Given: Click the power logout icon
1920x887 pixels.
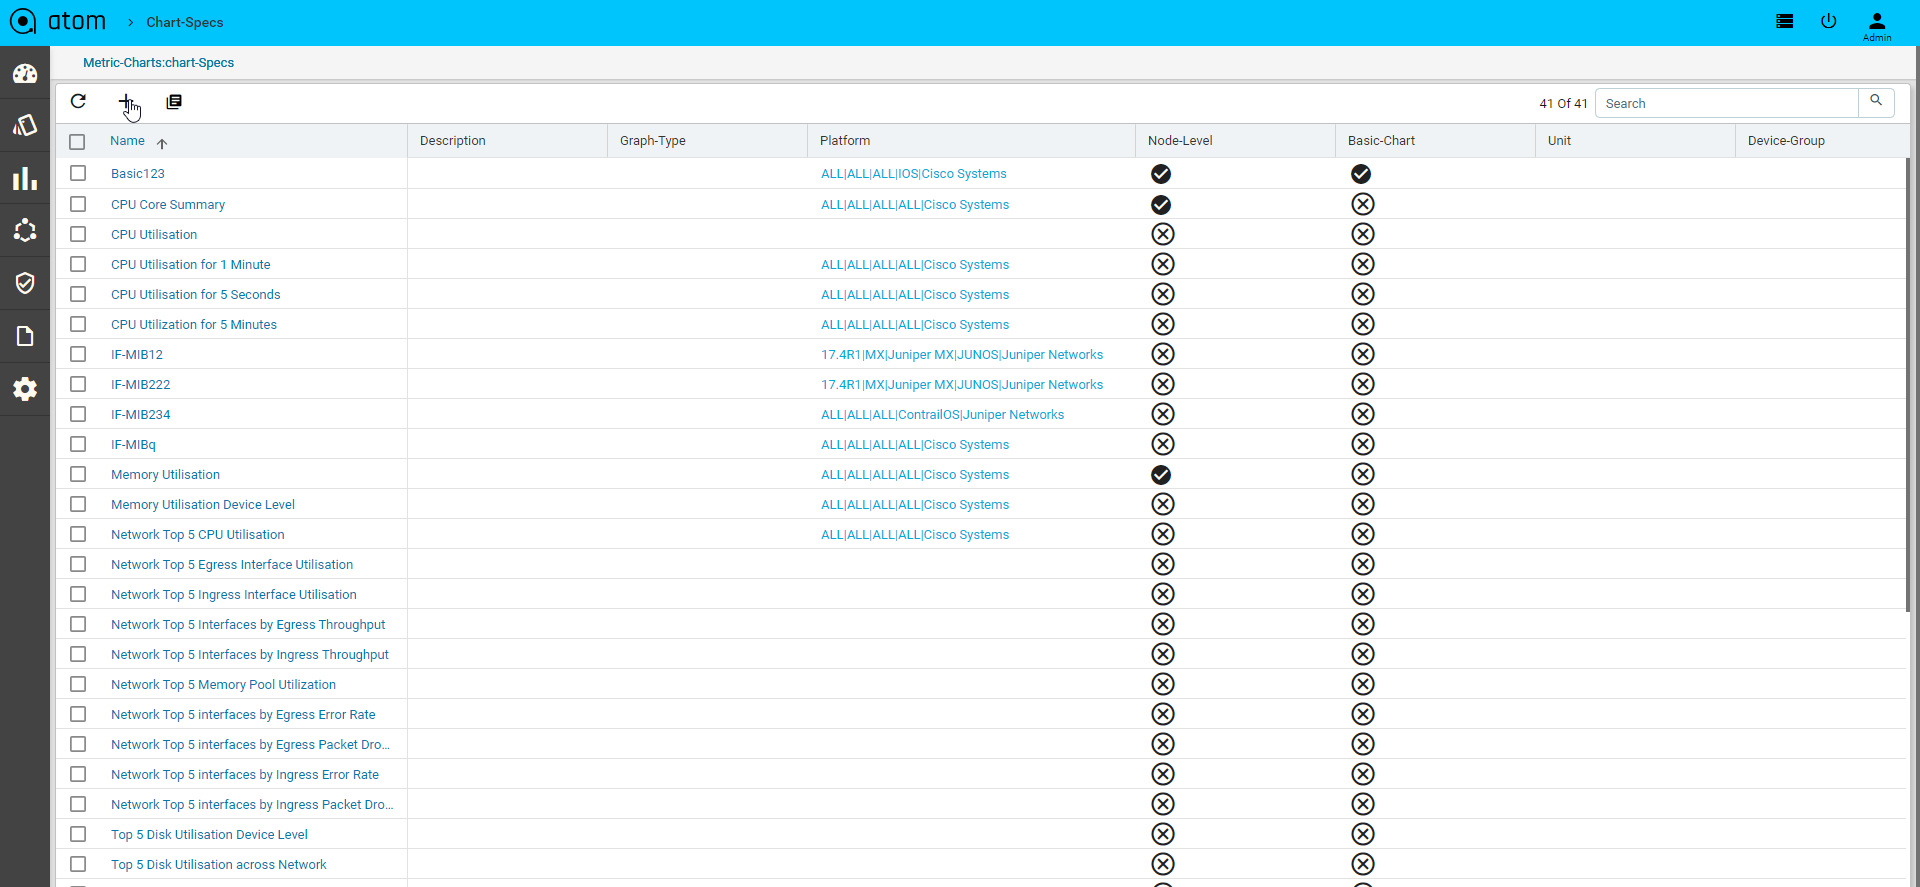Looking at the screenshot, I should [1829, 21].
